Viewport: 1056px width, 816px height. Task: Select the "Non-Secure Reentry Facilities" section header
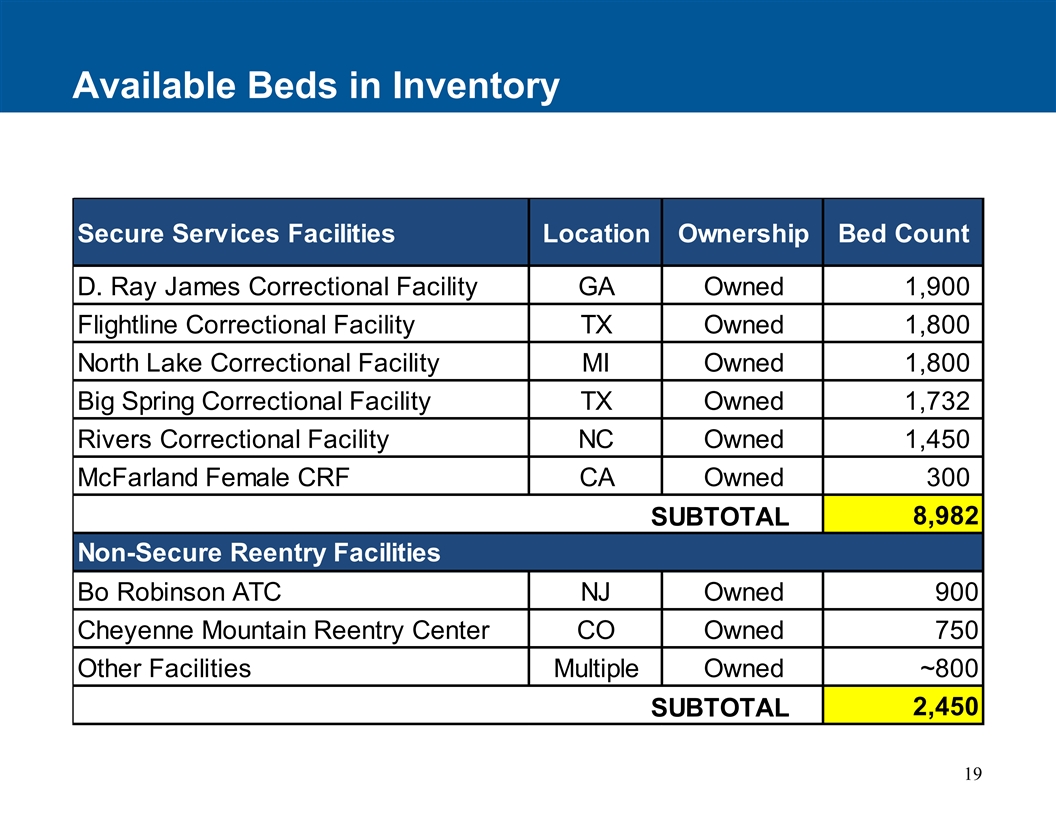coord(259,552)
